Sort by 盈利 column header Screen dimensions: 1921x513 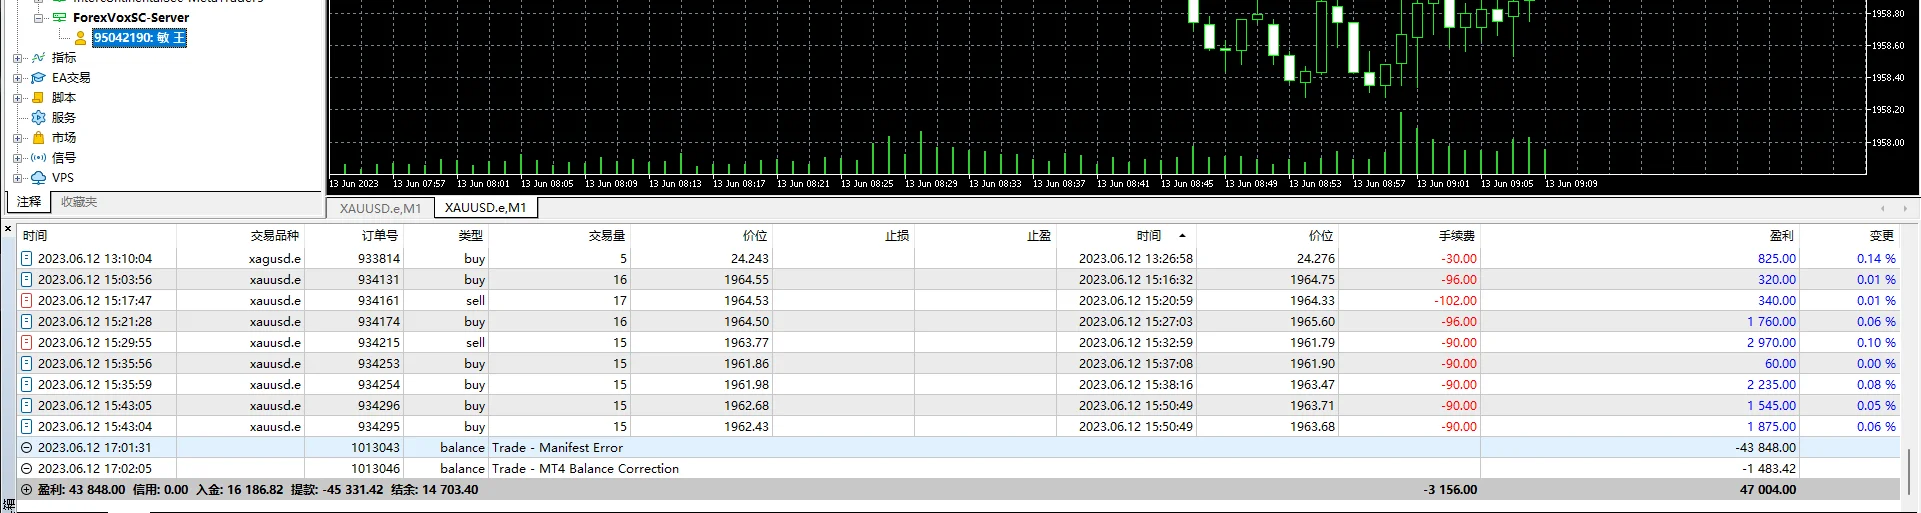pos(1781,236)
